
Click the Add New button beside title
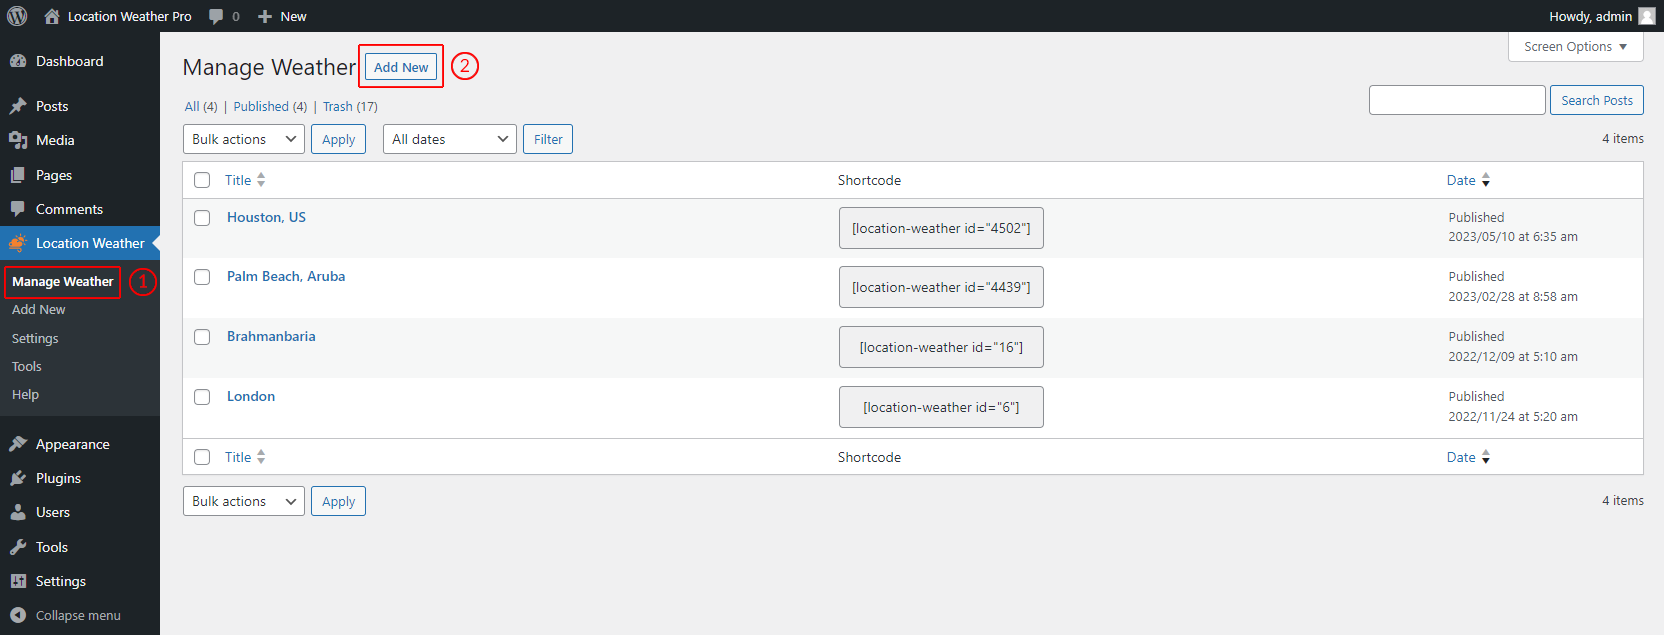coord(401,67)
